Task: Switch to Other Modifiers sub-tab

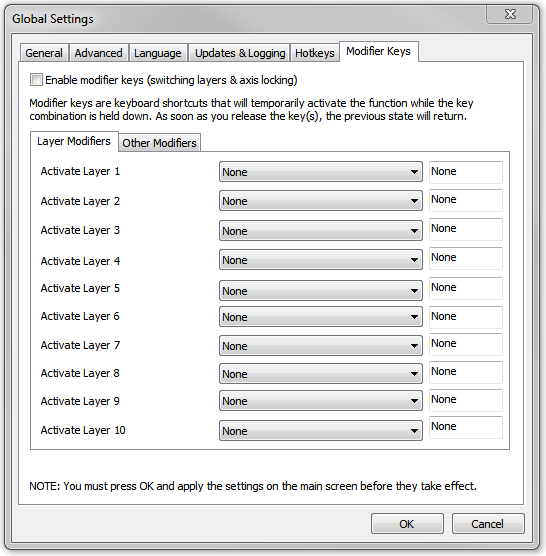Action: tap(159, 143)
